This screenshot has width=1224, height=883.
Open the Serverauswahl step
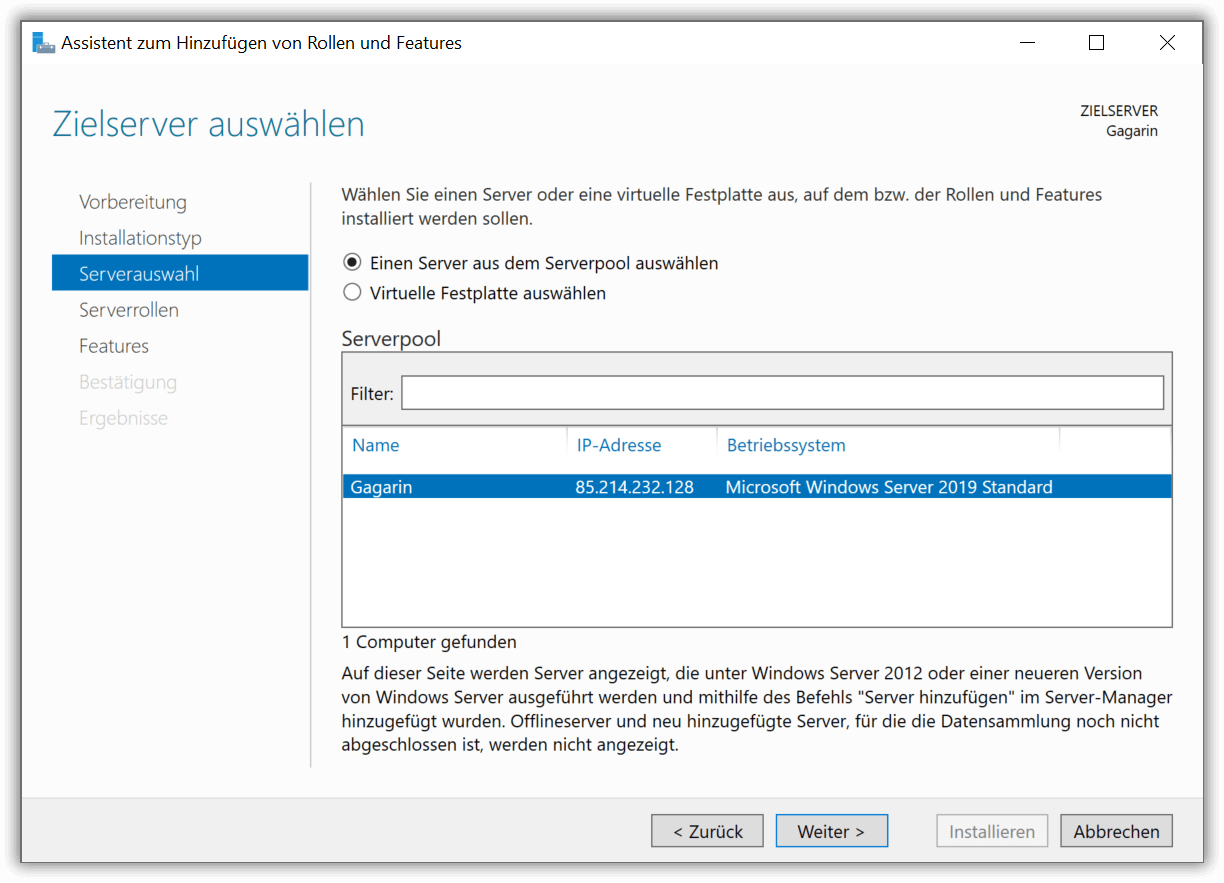[x=180, y=273]
